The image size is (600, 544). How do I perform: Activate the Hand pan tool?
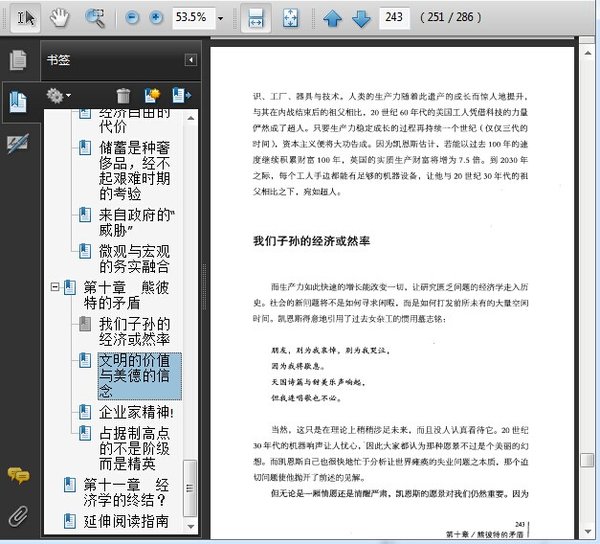click(x=60, y=17)
